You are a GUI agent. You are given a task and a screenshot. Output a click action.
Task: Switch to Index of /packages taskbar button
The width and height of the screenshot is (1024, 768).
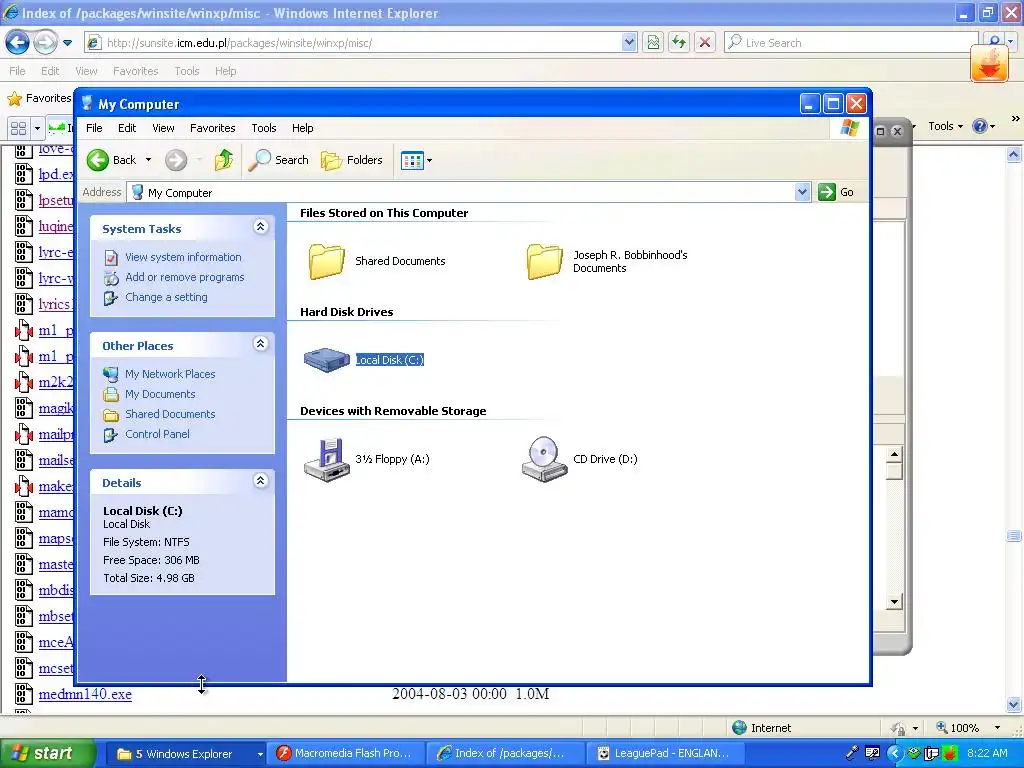tap(505, 754)
